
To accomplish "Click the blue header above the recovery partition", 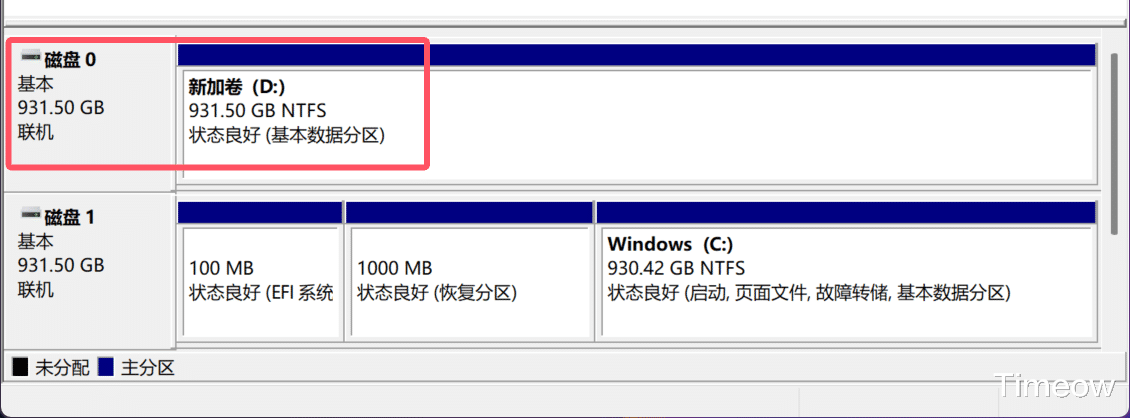I will 468,212.
